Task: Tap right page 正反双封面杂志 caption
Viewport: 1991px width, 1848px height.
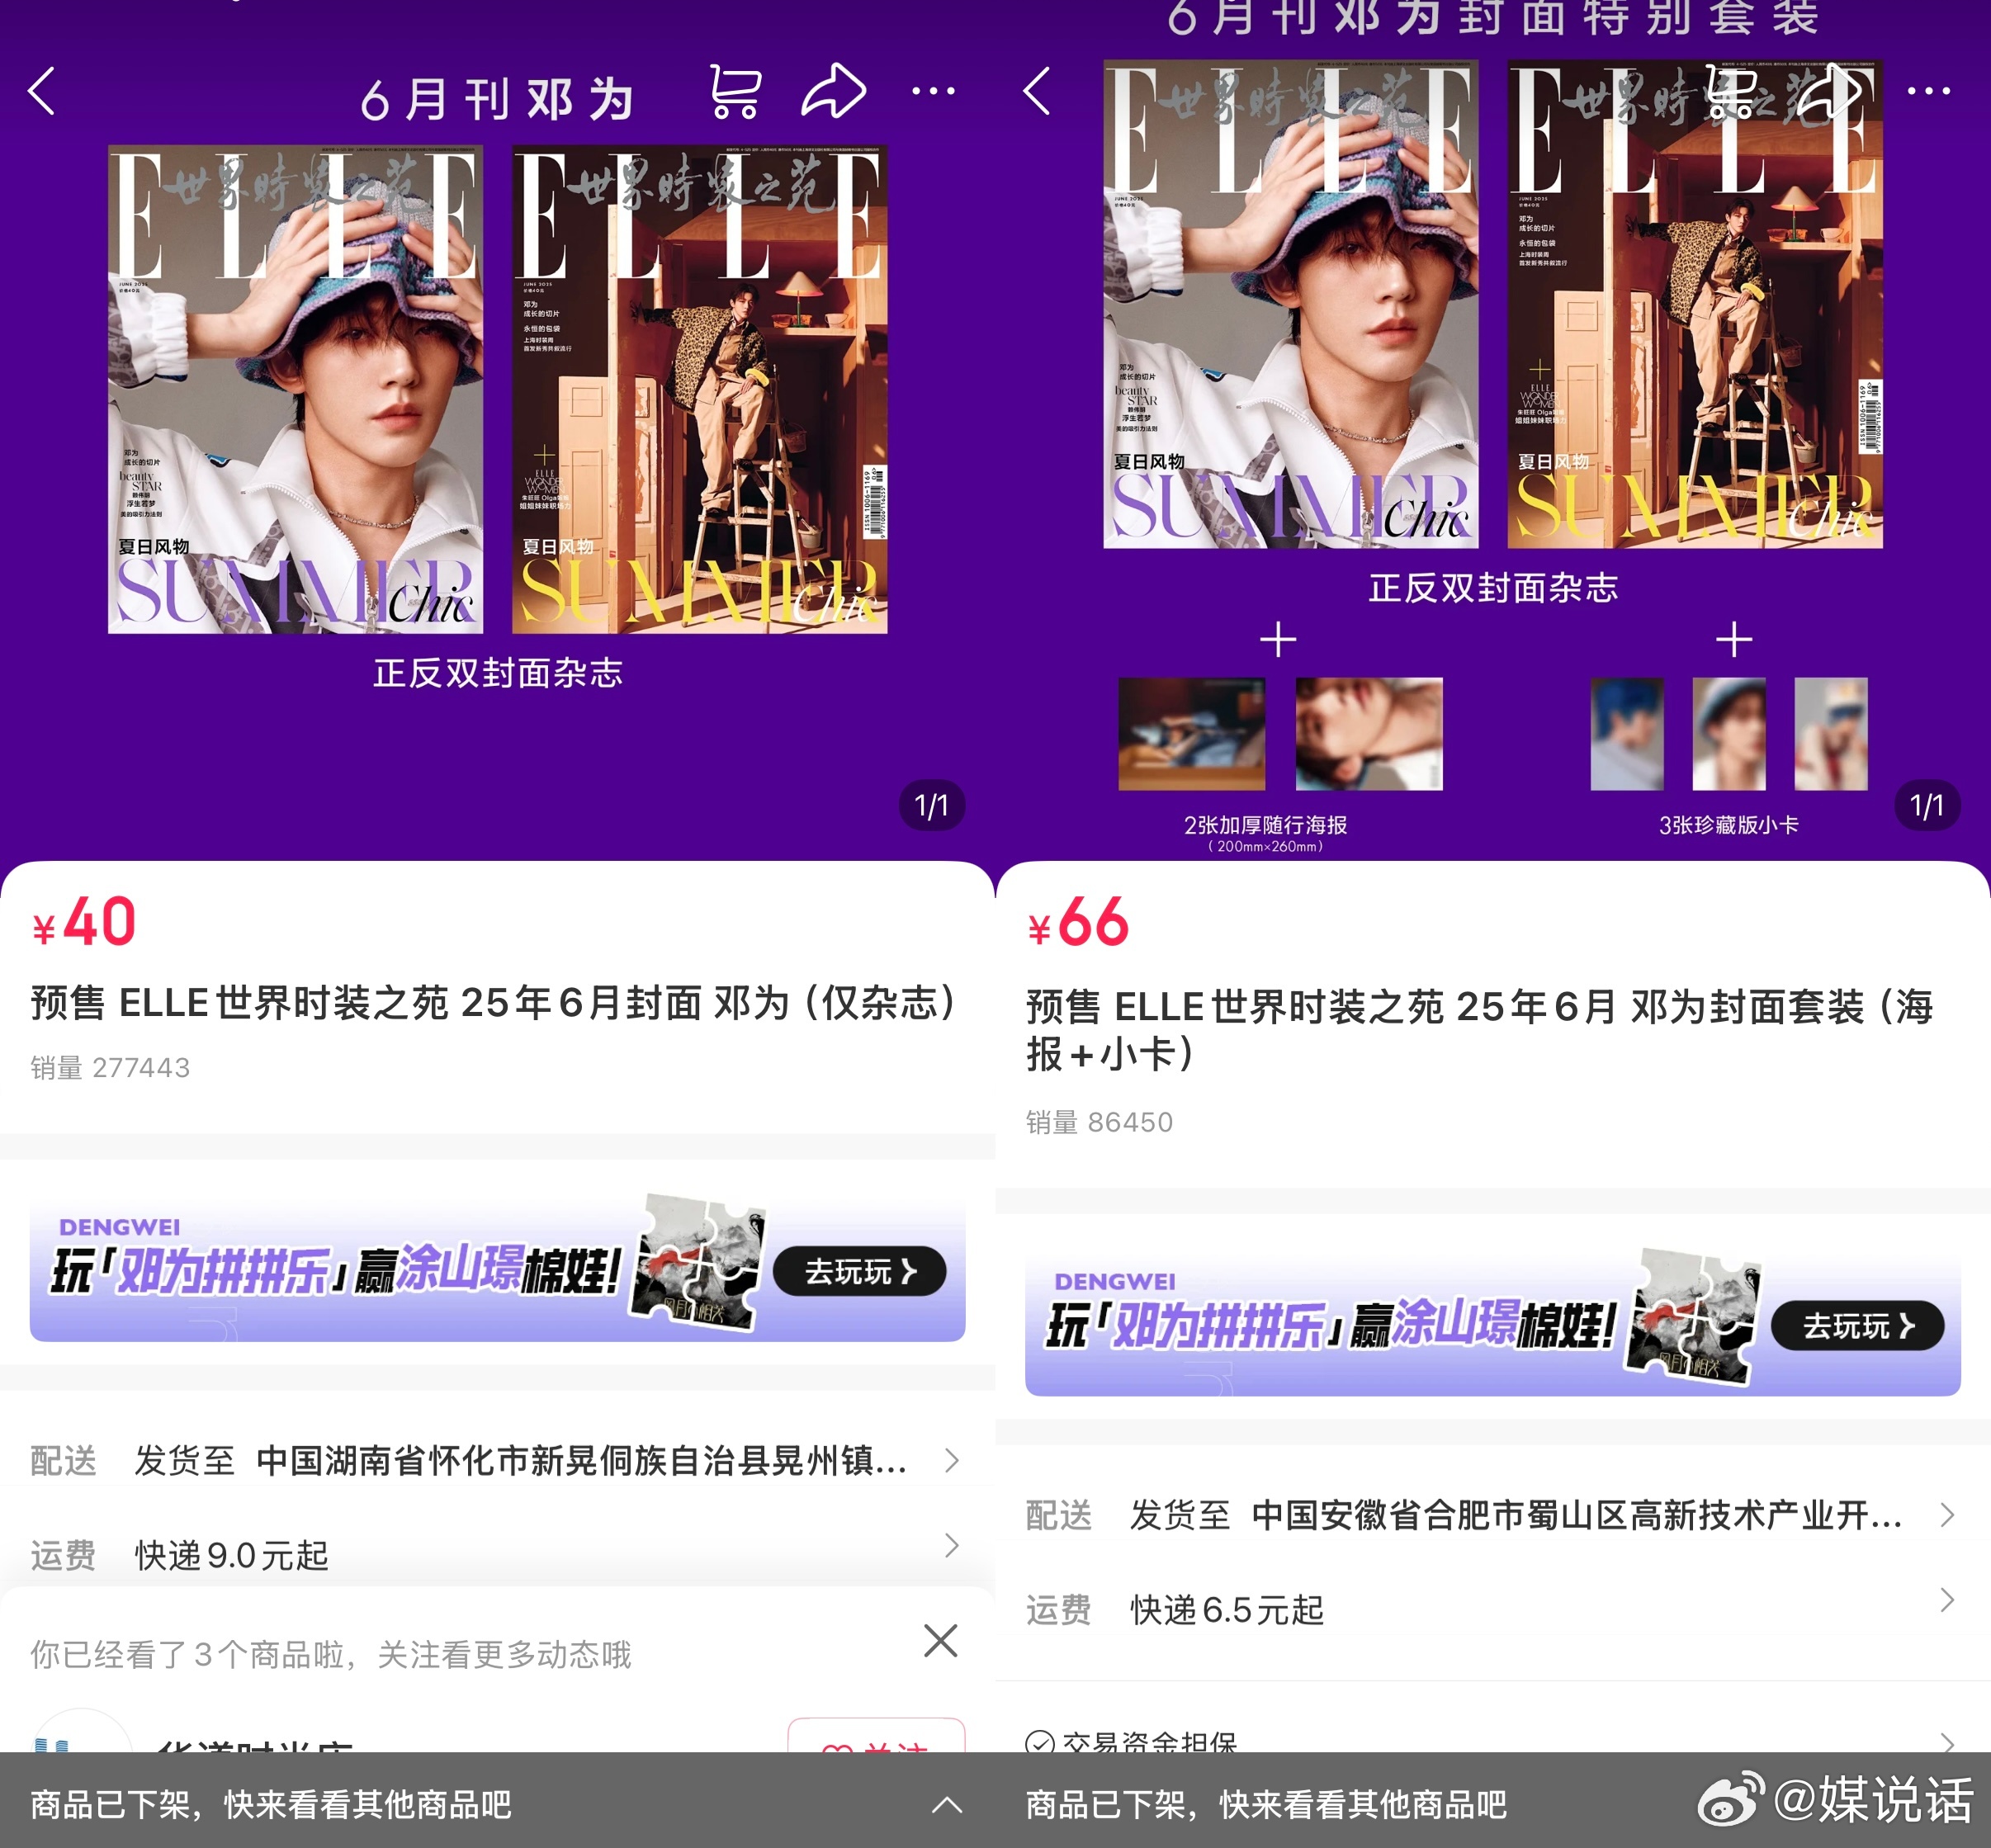Action: point(1493,588)
